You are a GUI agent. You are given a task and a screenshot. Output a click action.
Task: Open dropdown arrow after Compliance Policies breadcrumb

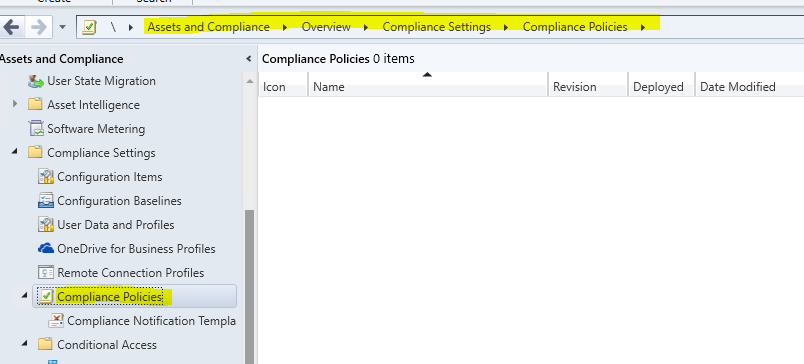pyautogui.click(x=643, y=27)
